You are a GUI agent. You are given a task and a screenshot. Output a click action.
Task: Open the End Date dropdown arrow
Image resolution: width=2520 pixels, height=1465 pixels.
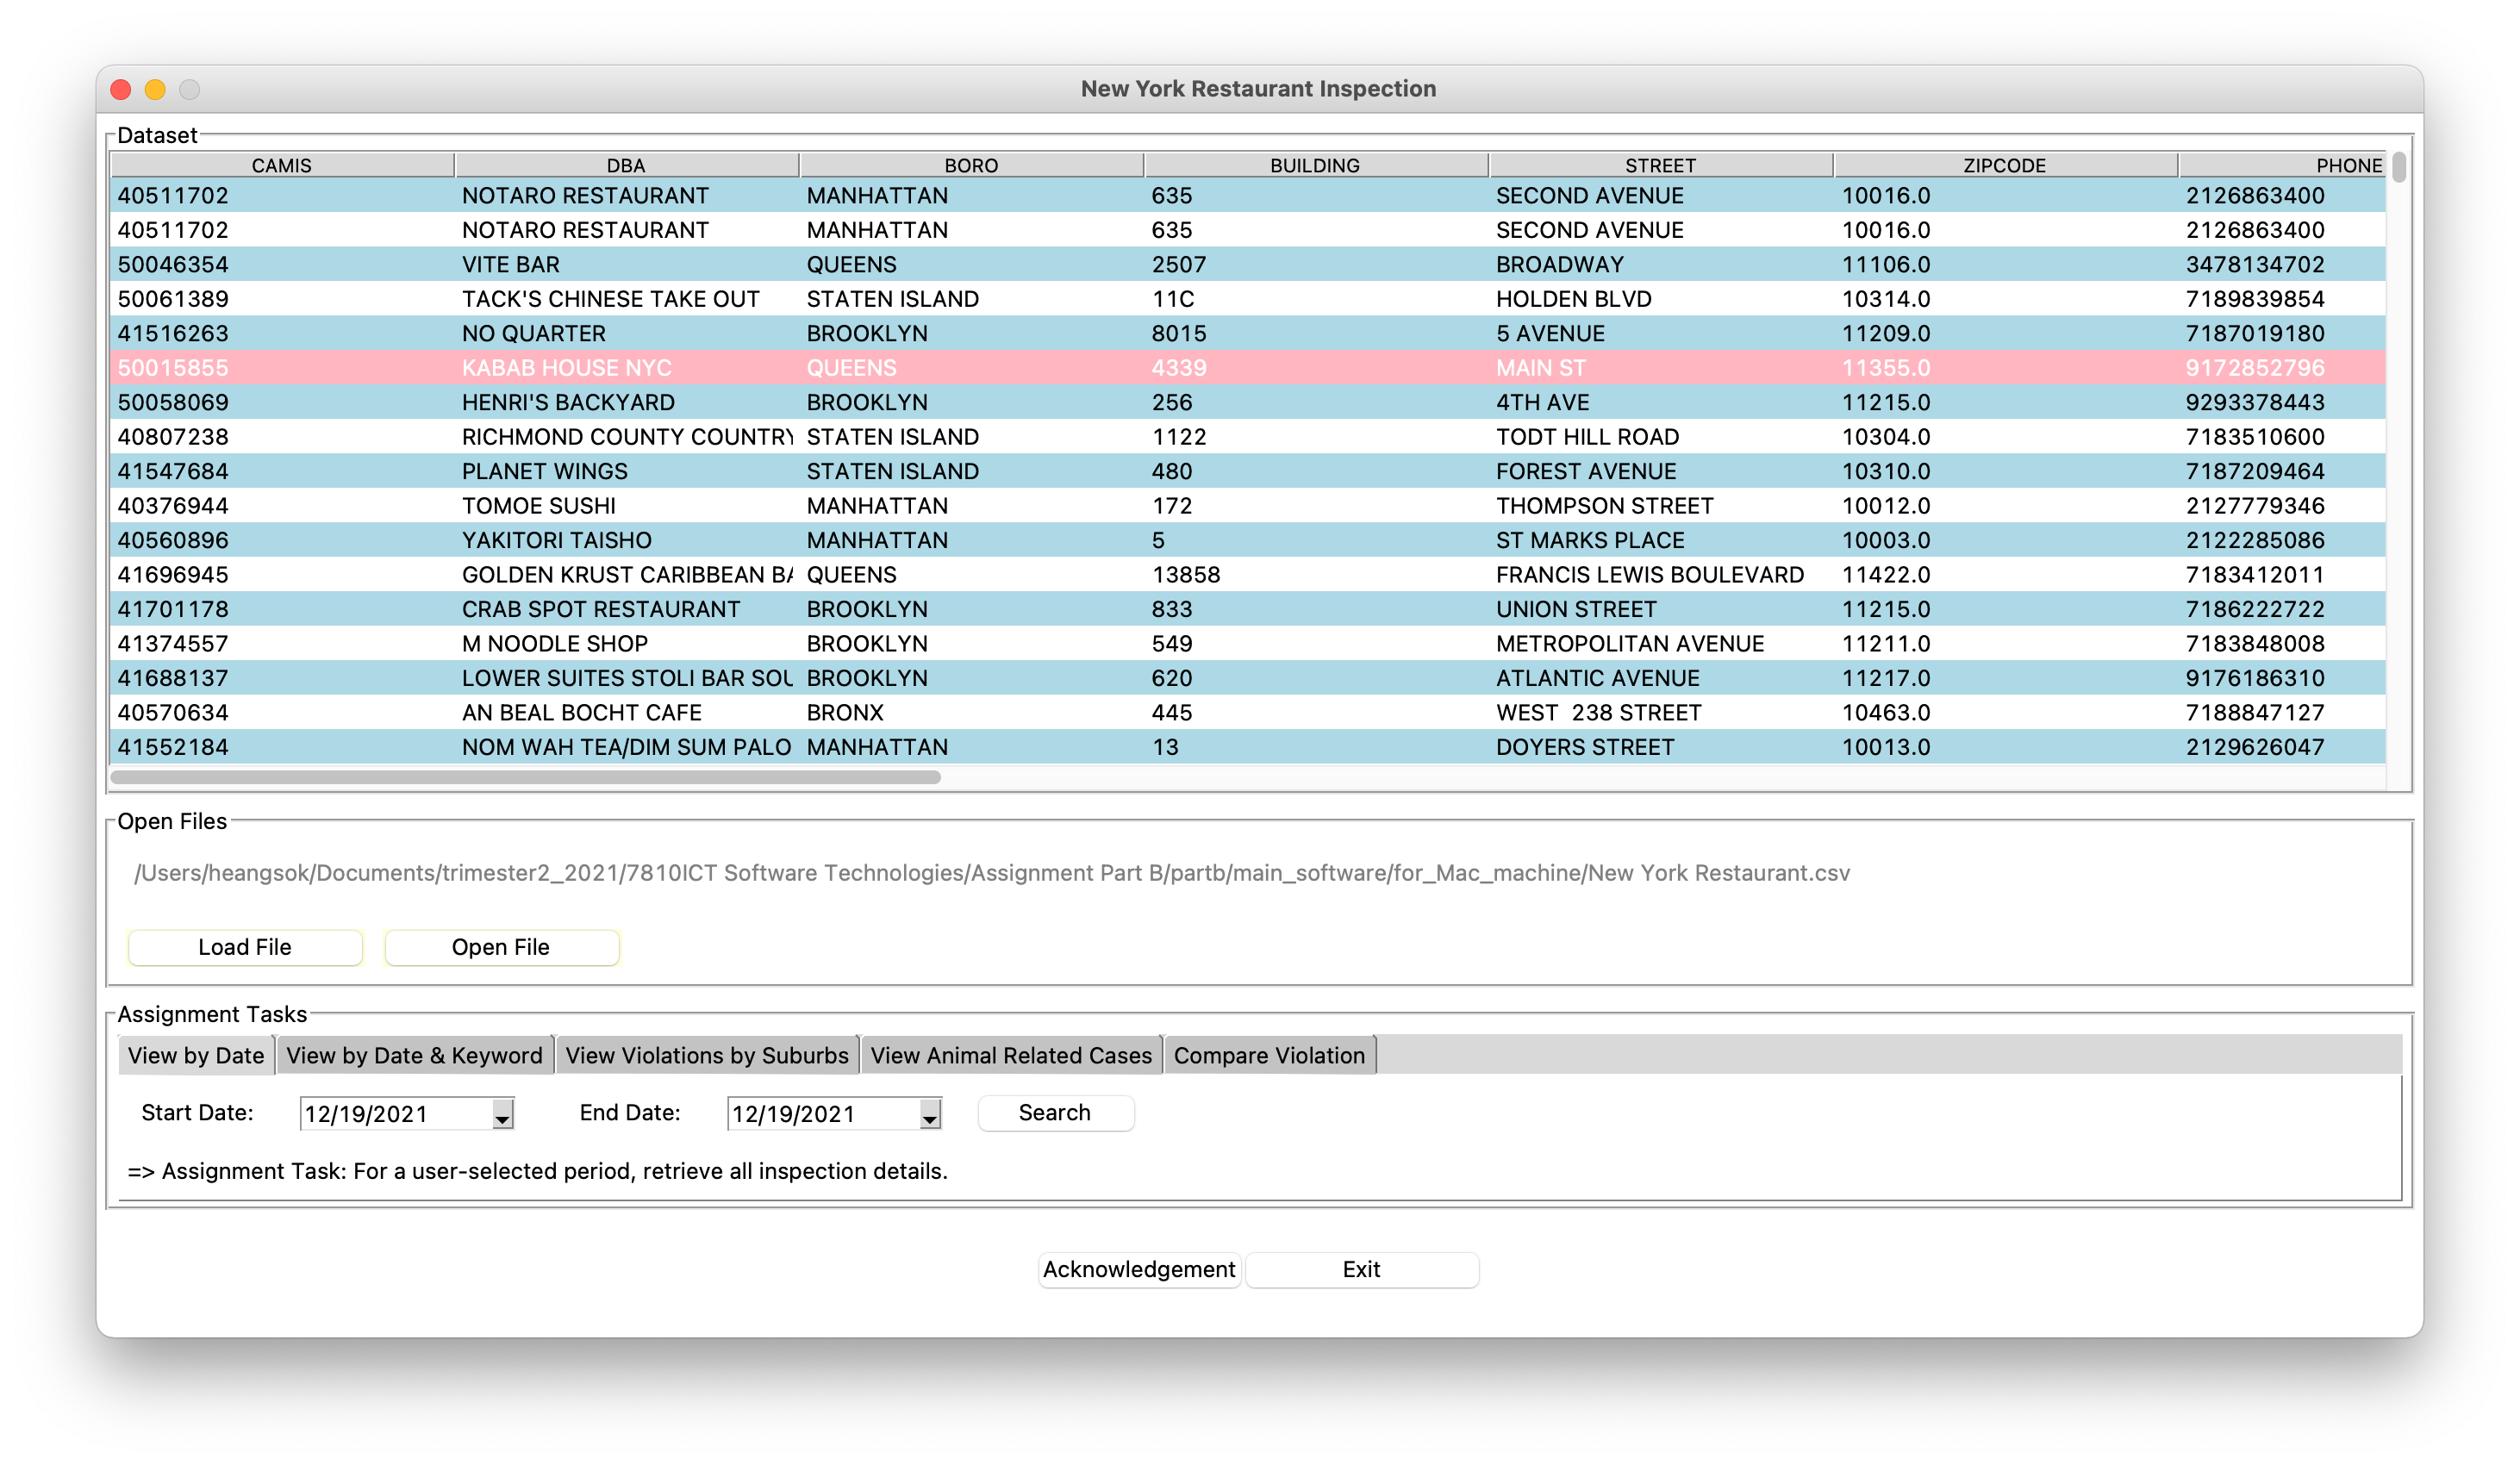[930, 1114]
